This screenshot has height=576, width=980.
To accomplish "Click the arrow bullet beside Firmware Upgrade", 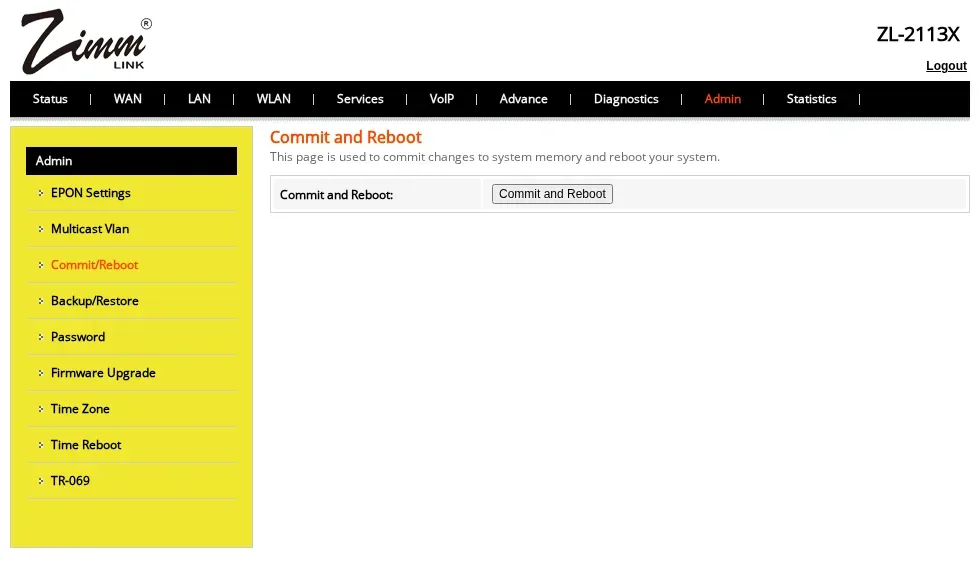I will pos(41,373).
